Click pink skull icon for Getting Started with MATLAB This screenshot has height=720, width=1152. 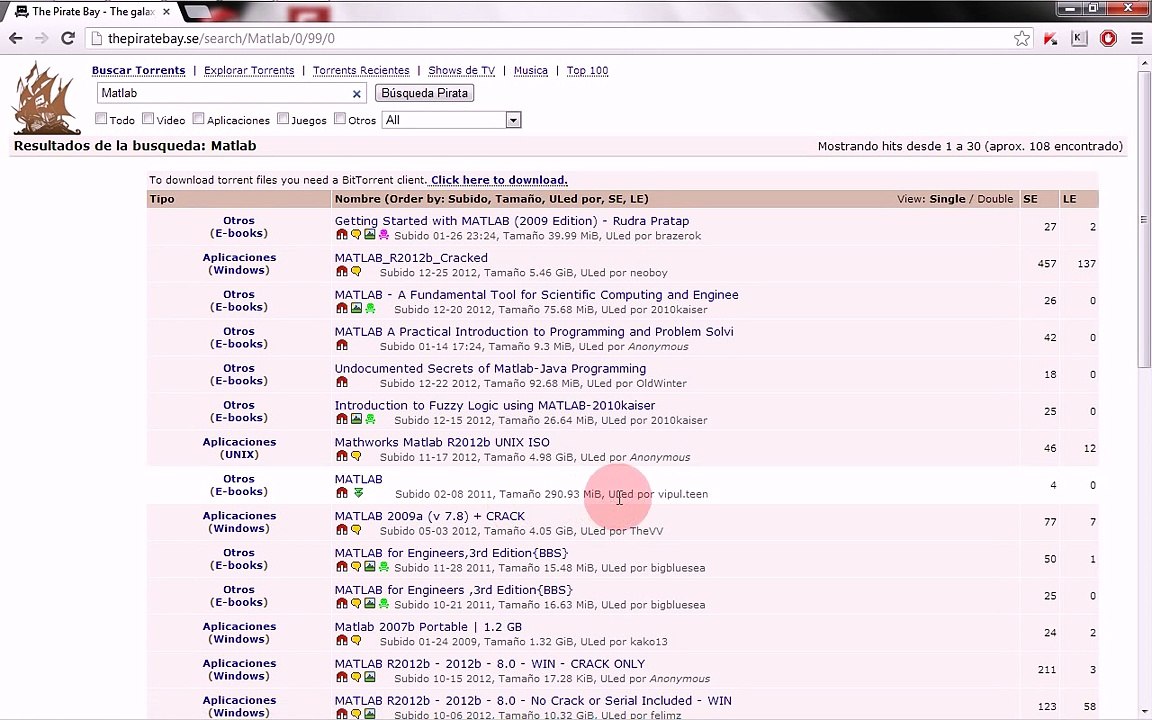pyautogui.click(x=384, y=234)
